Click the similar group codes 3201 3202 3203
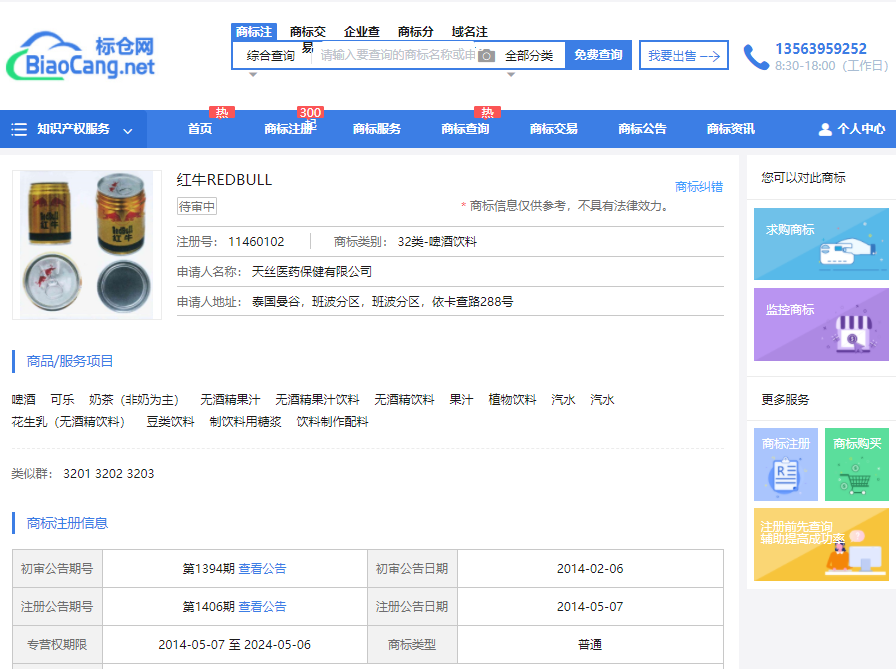This screenshot has height=669, width=896. [x=109, y=474]
